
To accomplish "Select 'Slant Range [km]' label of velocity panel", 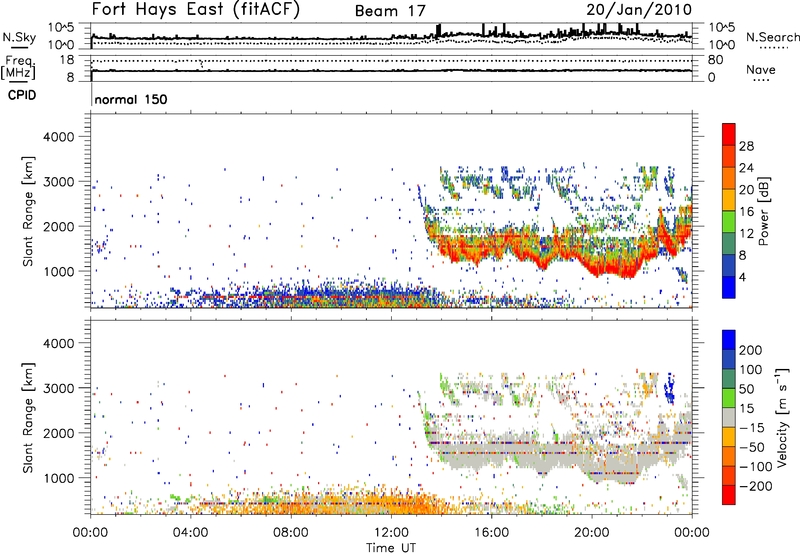I will click(28, 418).
